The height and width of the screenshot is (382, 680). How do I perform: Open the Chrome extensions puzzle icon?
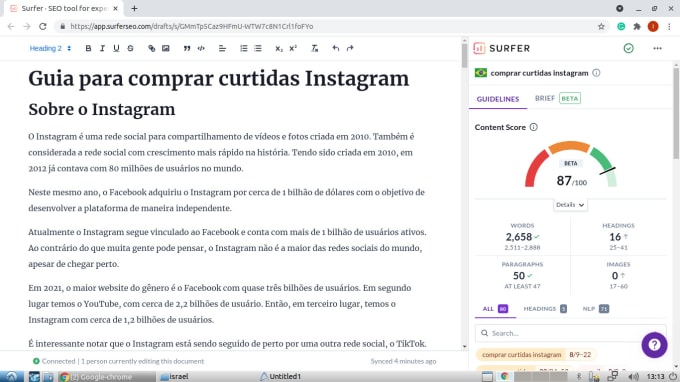[637, 26]
